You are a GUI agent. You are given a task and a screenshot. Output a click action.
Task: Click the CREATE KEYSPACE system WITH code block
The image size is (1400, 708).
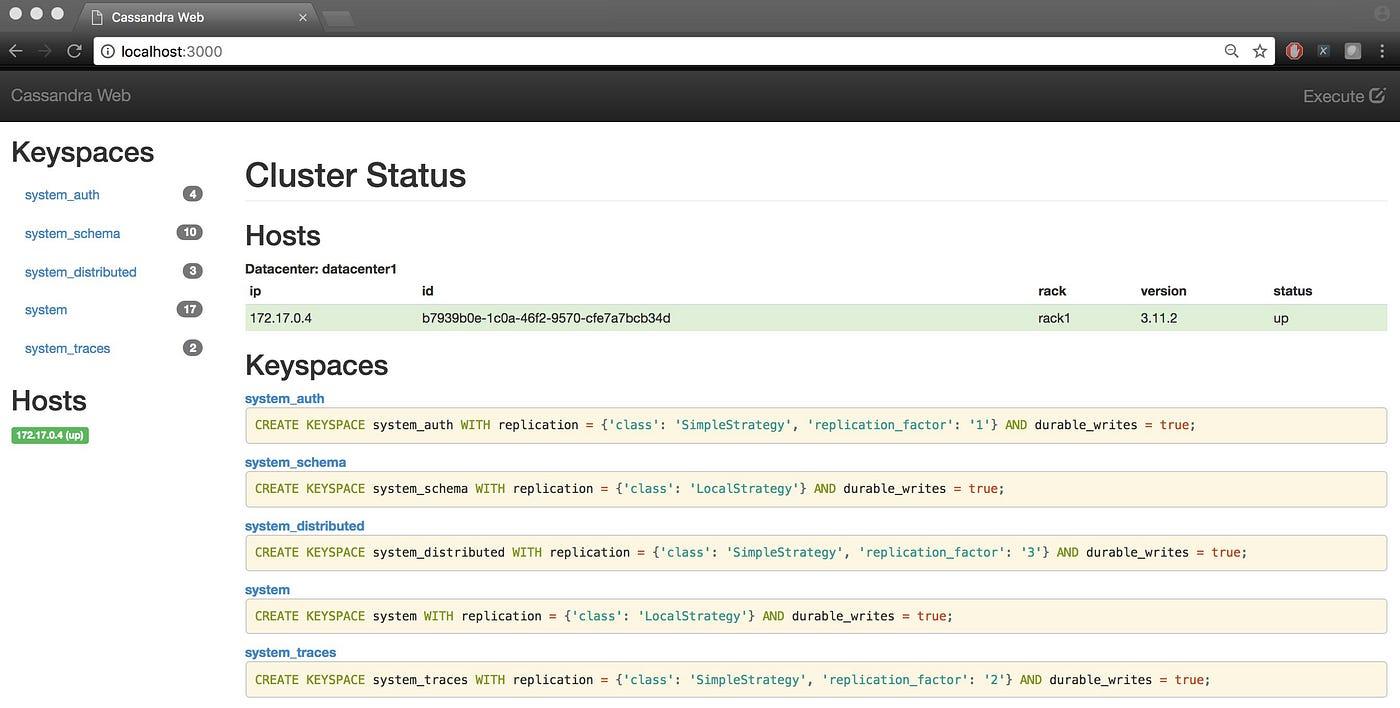click(x=816, y=616)
